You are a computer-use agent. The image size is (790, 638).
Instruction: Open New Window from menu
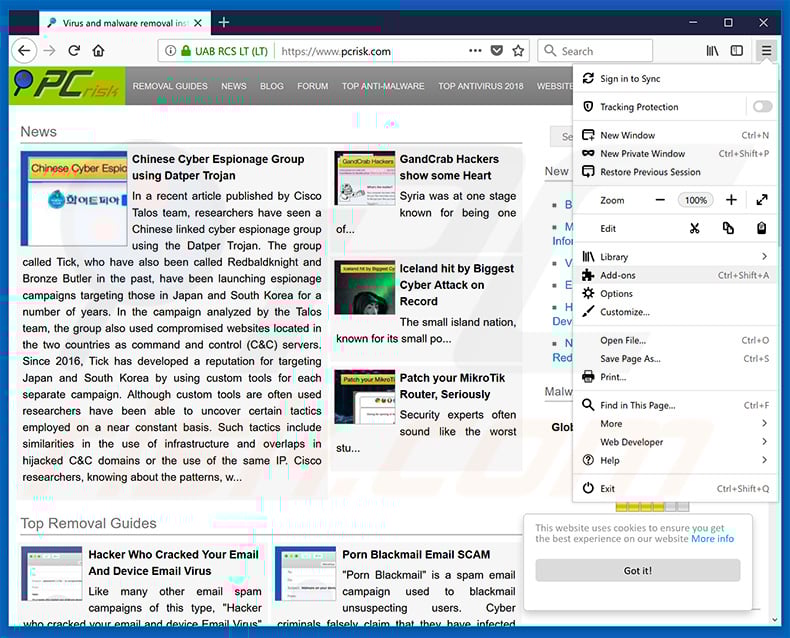676,135
